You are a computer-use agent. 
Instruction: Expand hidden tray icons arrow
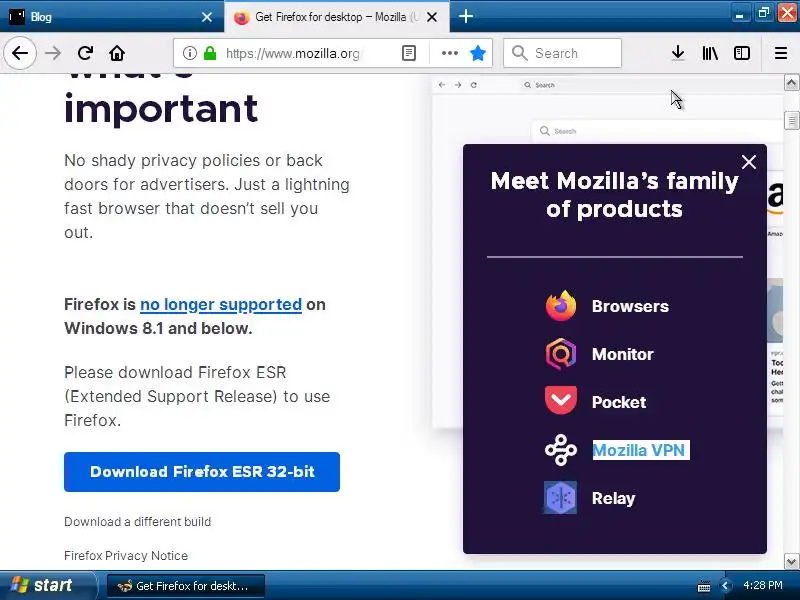click(x=725, y=586)
